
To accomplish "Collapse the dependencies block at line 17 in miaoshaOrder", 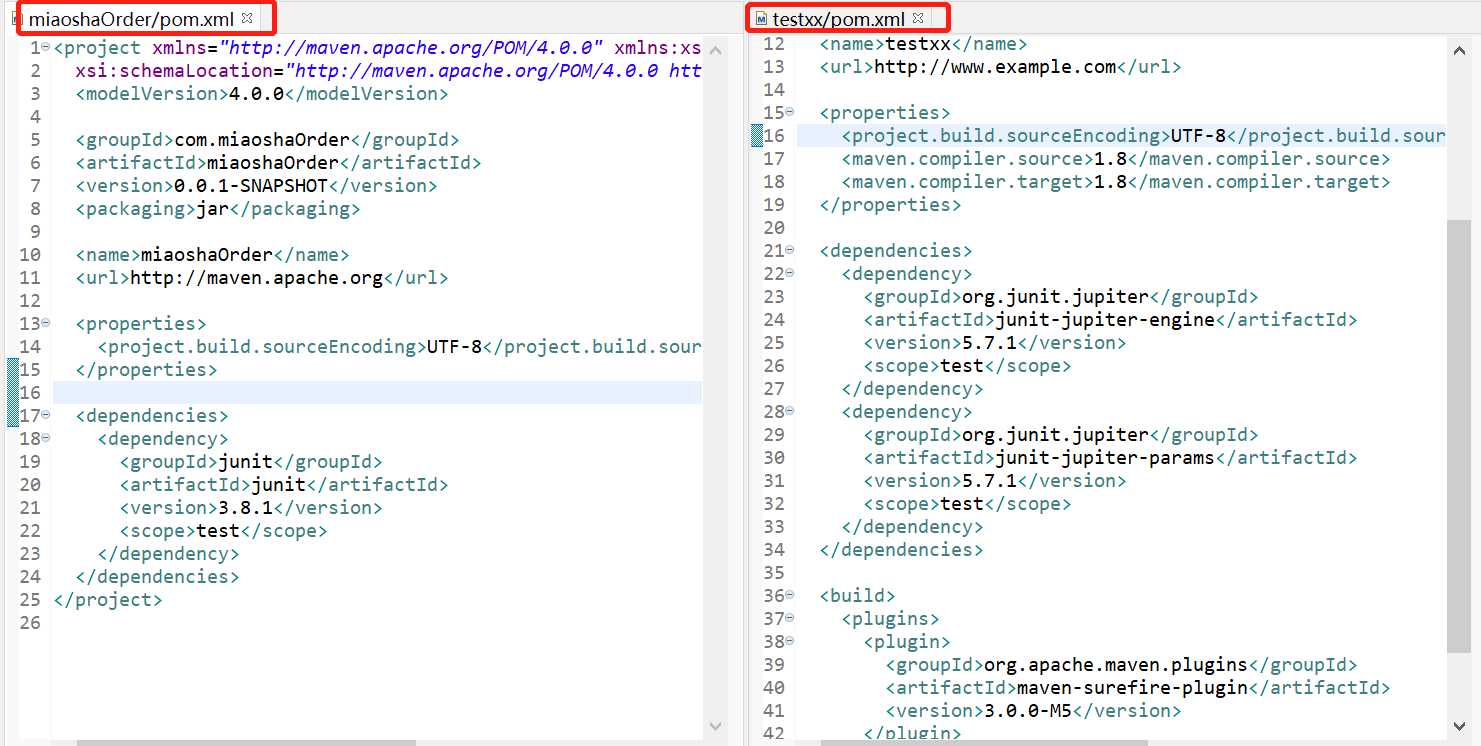I will (47, 414).
